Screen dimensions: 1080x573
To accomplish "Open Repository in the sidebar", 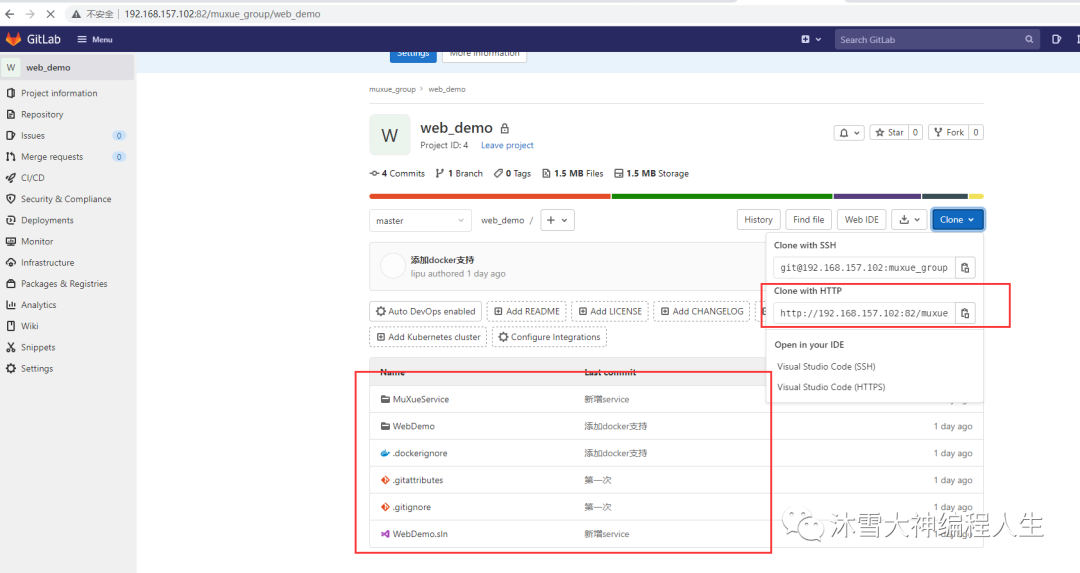I will (42, 114).
